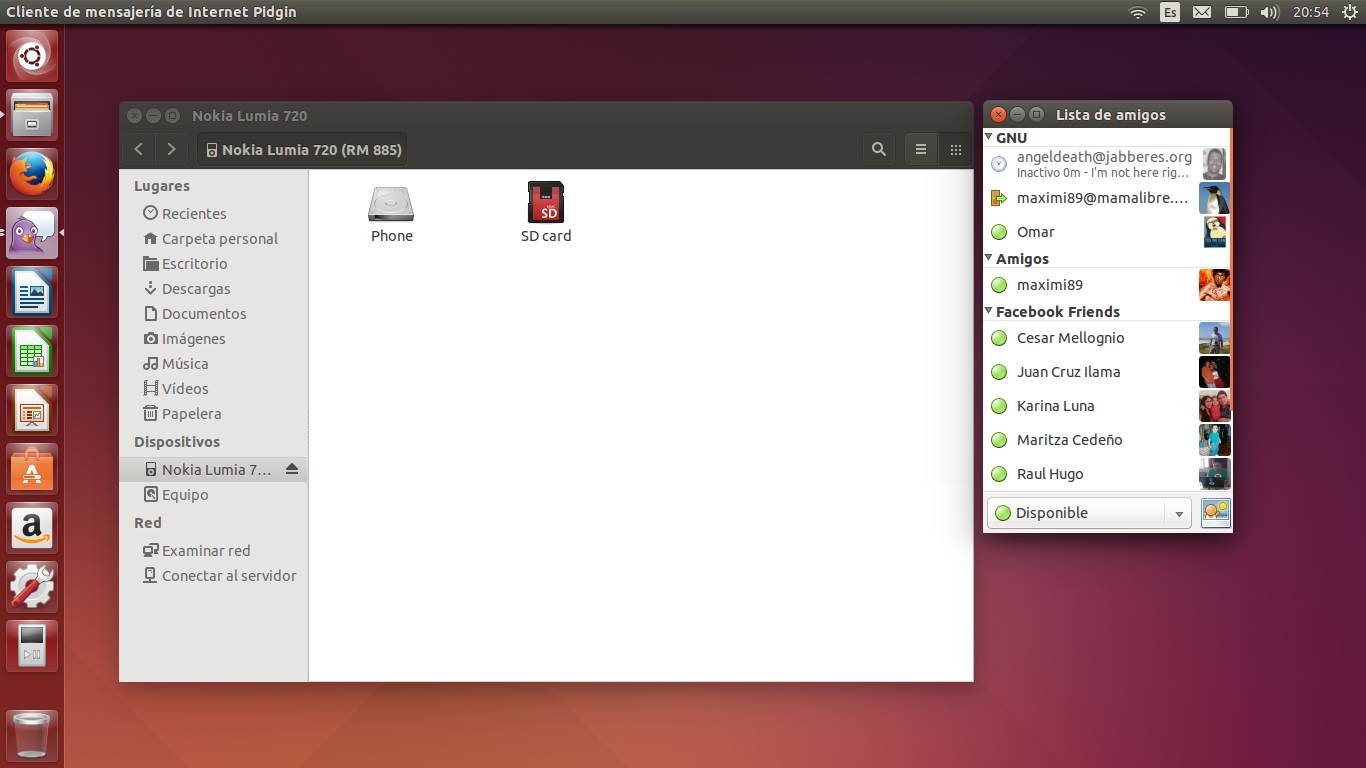Click Omar's avatar thumbnail
The image size is (1366, 768).
pyautogui.click(x=1214, y=232)
